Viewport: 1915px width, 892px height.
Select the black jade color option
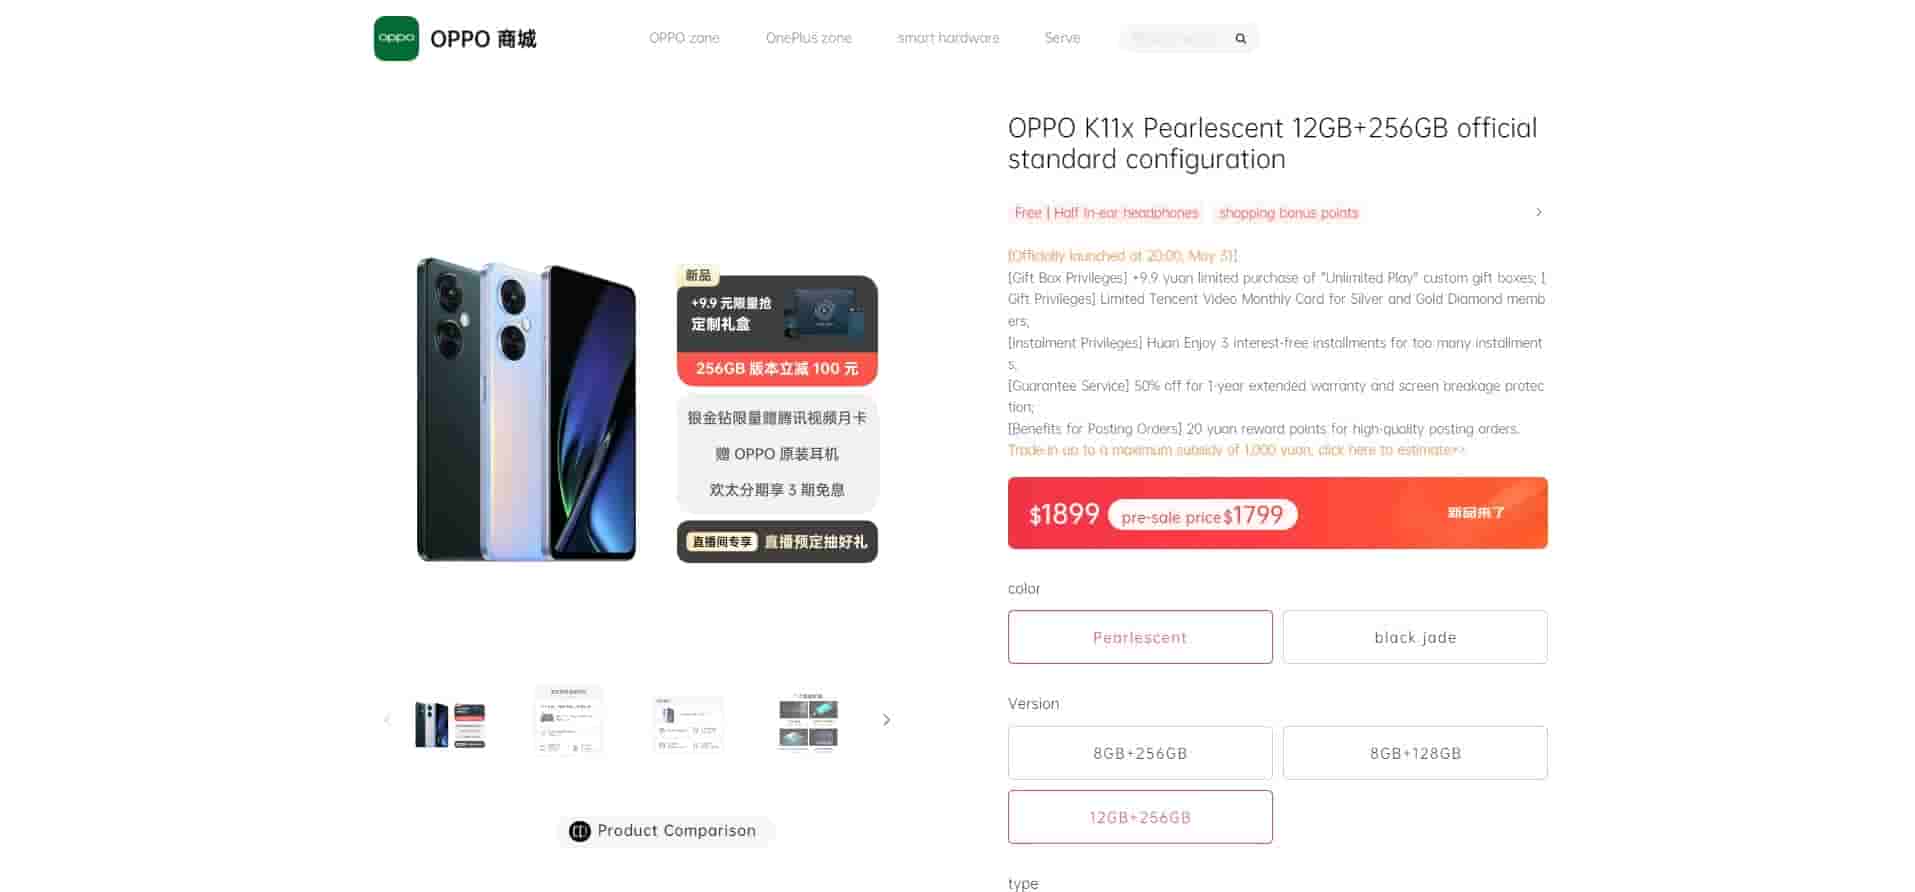1415,637
